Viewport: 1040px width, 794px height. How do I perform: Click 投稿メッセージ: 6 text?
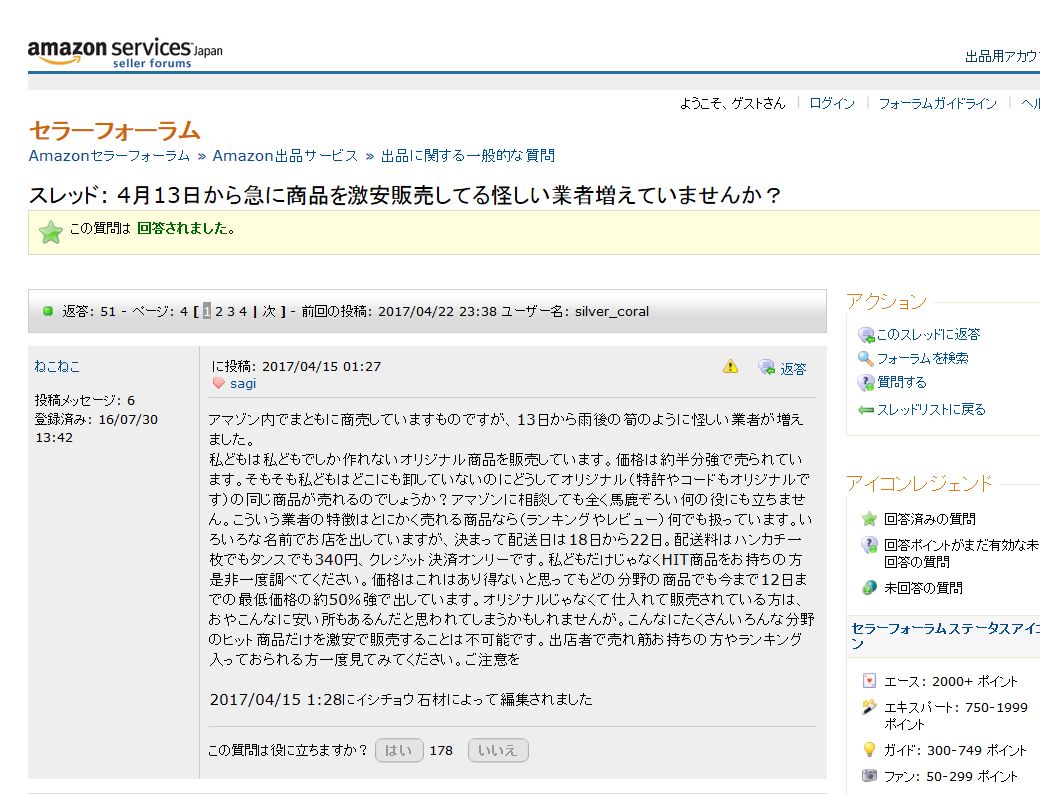[85, 401]
